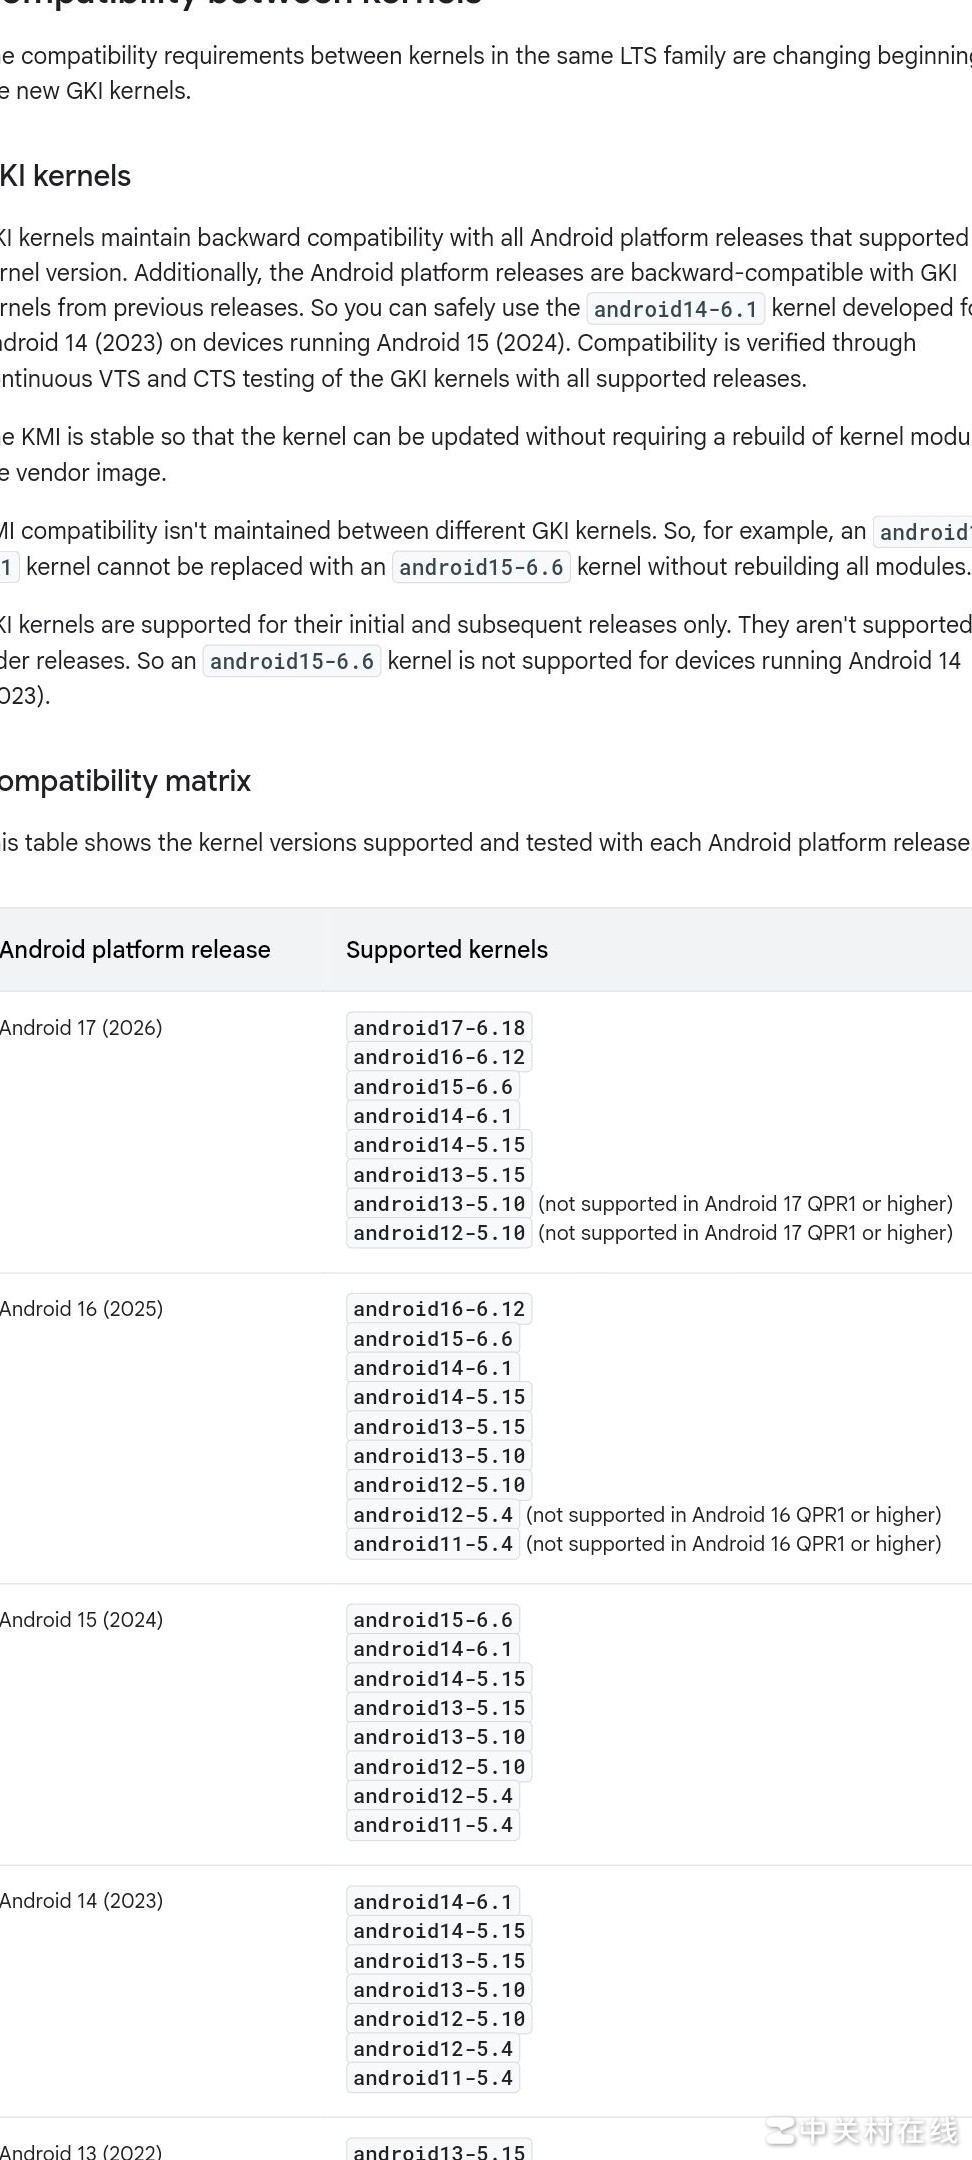Image resolution: width=972 pixels, height=2160 pixels.
Task: Click android12-5.4 in the Android 16 row
Action: pos(433,1515)
